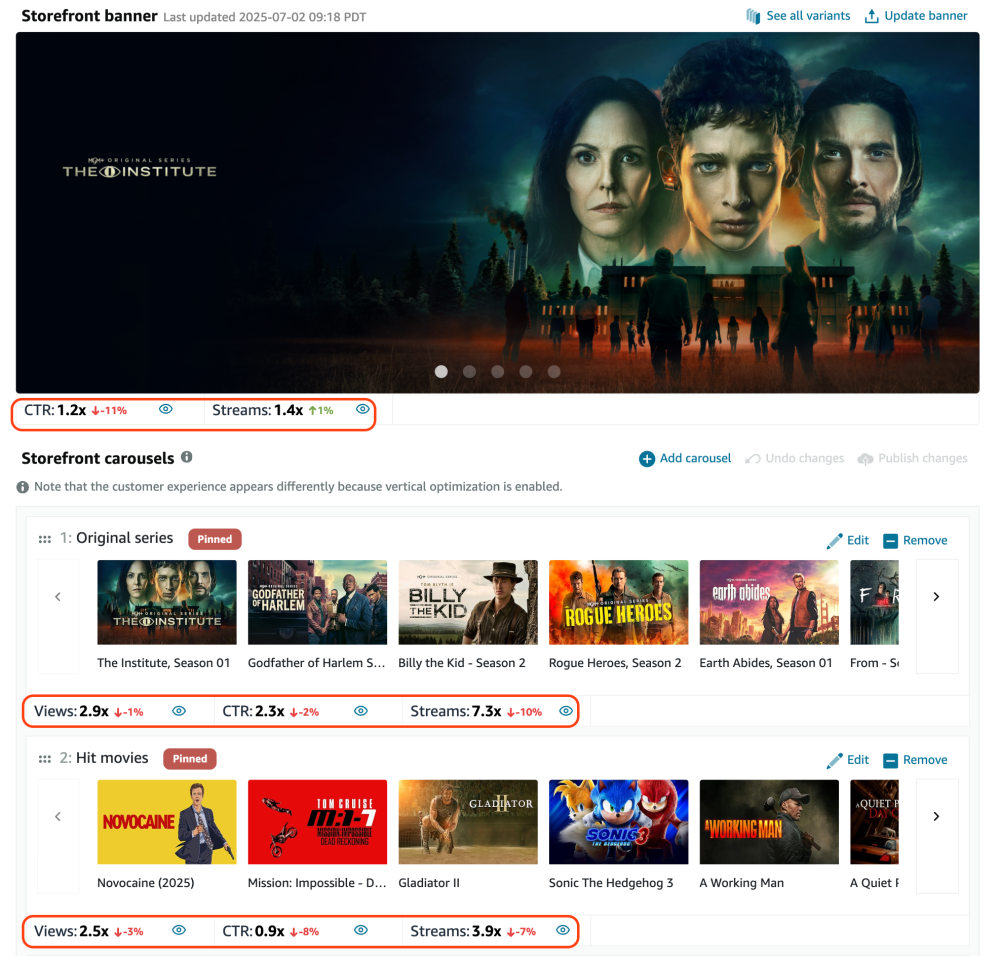Grab the drag handle of Hit movies carousel
The height and width of the screenshot is (956, 1000).
tap(45, 759)
